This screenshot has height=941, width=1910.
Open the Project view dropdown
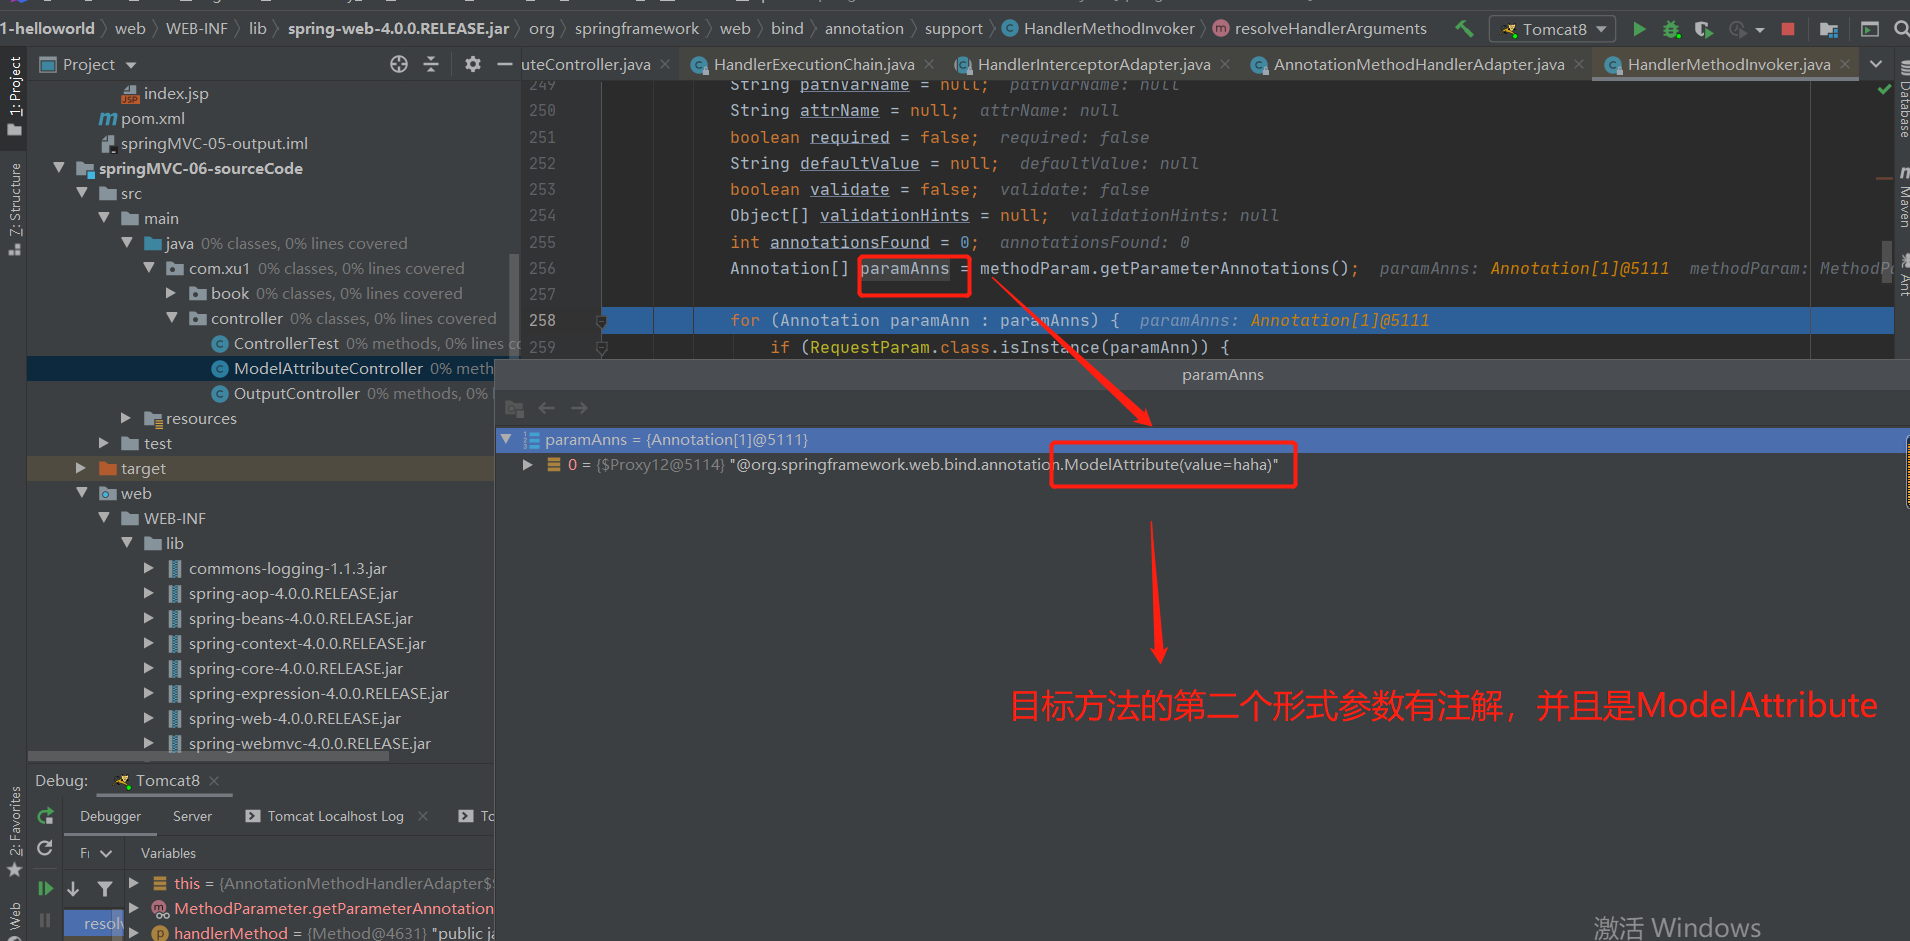(131, 65)
